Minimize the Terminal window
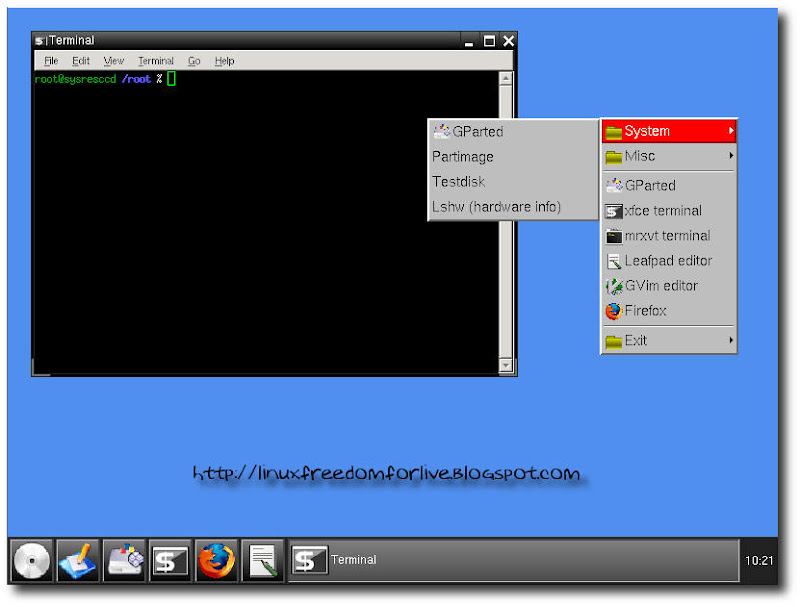The height and width of the screenshot is (607, 800). point(469,41)
